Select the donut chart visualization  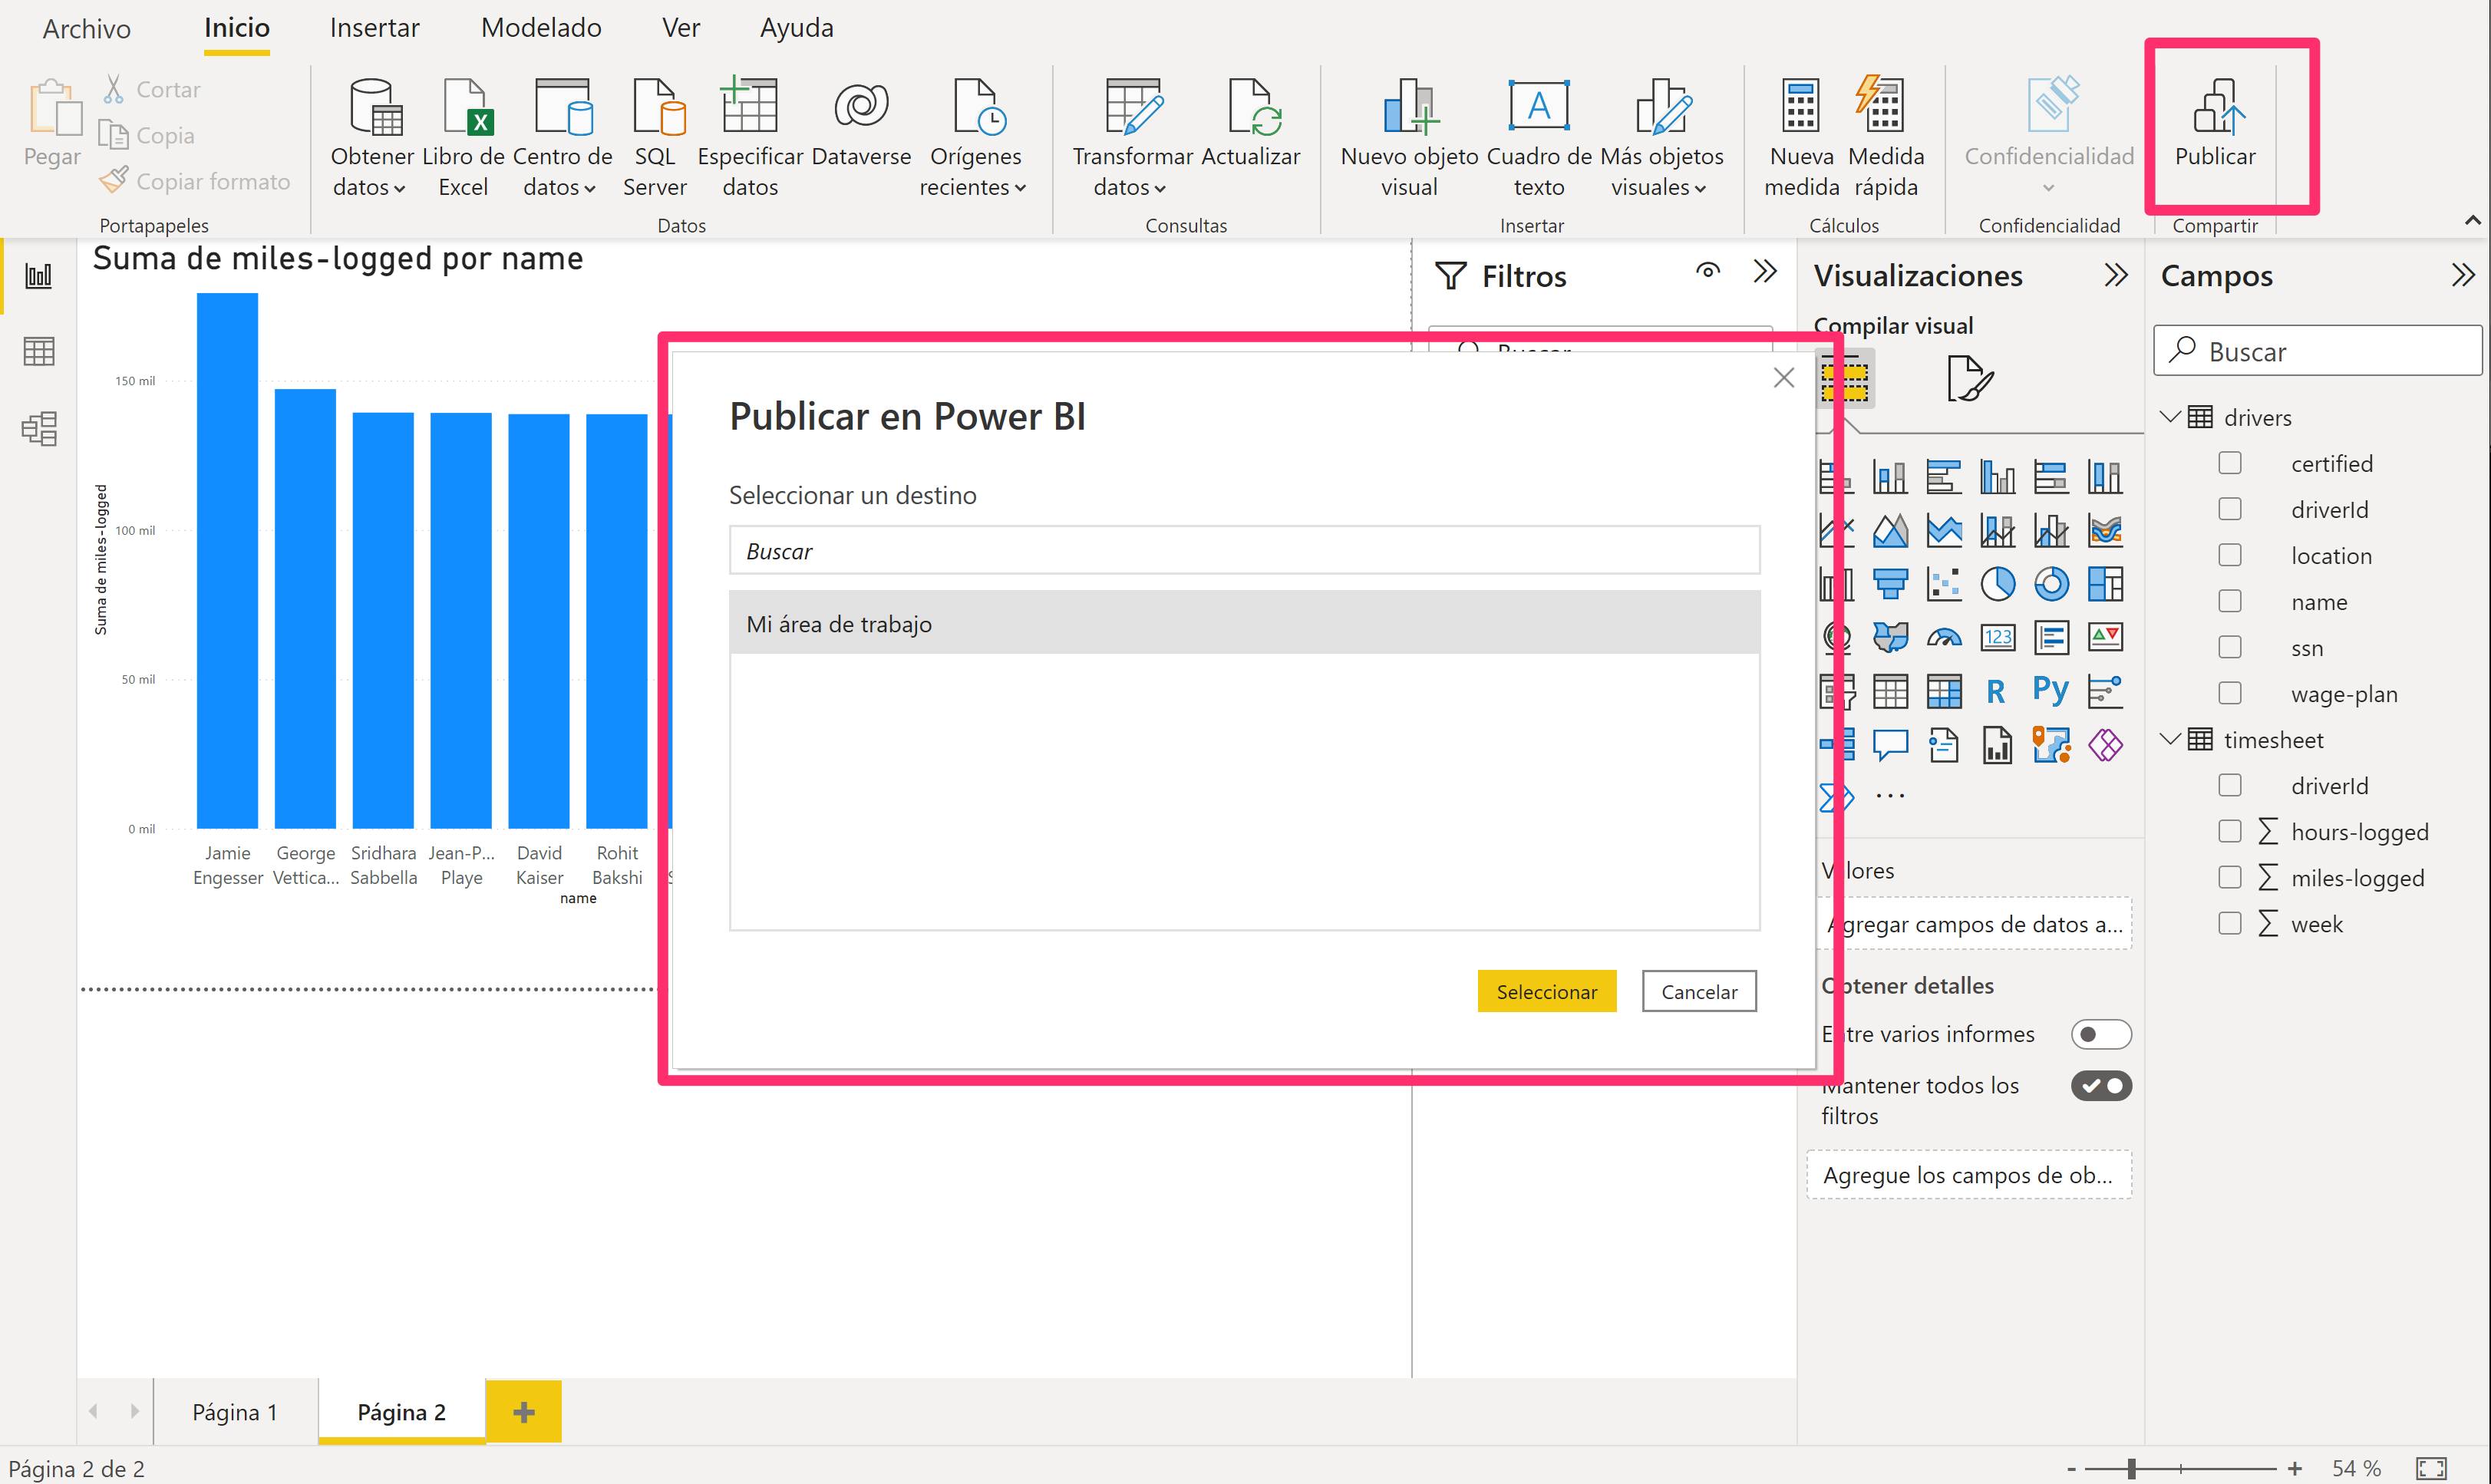click(x=2051, y=584)
